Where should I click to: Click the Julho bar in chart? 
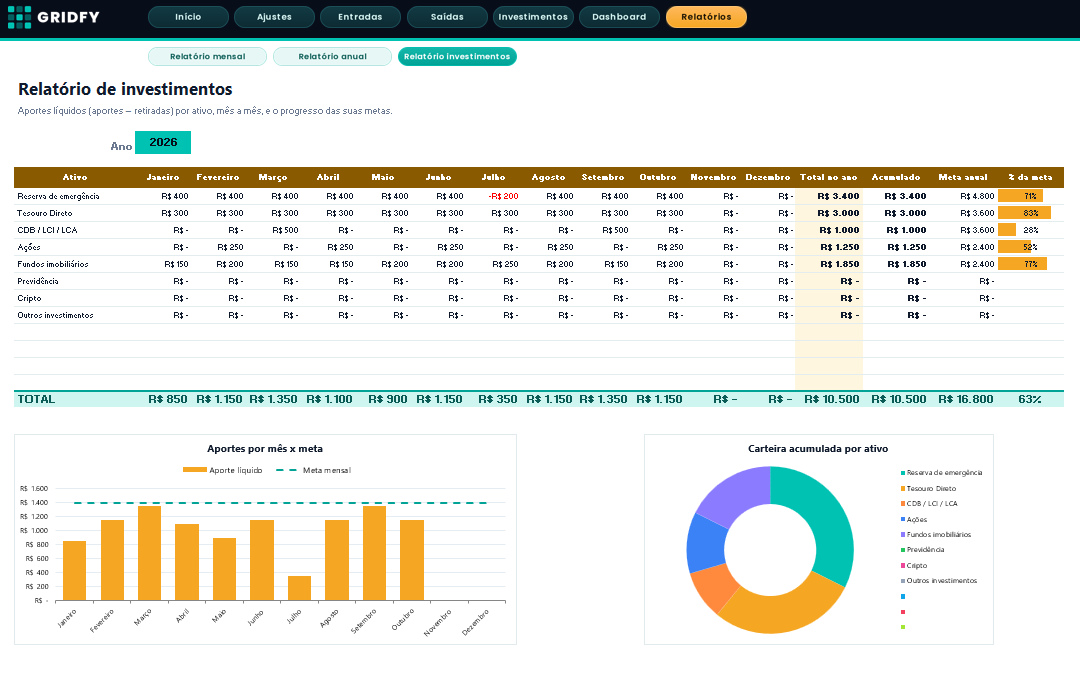point(300,589)
